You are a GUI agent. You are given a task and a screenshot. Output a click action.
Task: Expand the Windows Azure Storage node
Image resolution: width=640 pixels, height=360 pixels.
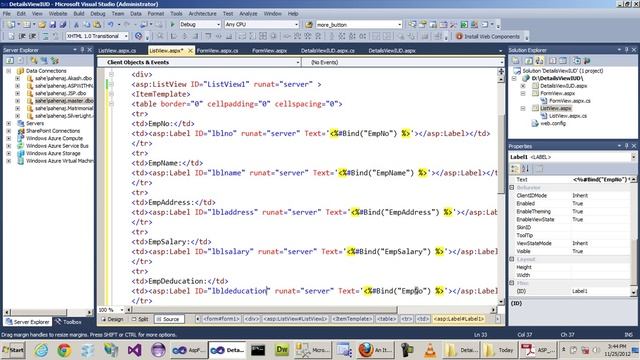coord(9,153)
